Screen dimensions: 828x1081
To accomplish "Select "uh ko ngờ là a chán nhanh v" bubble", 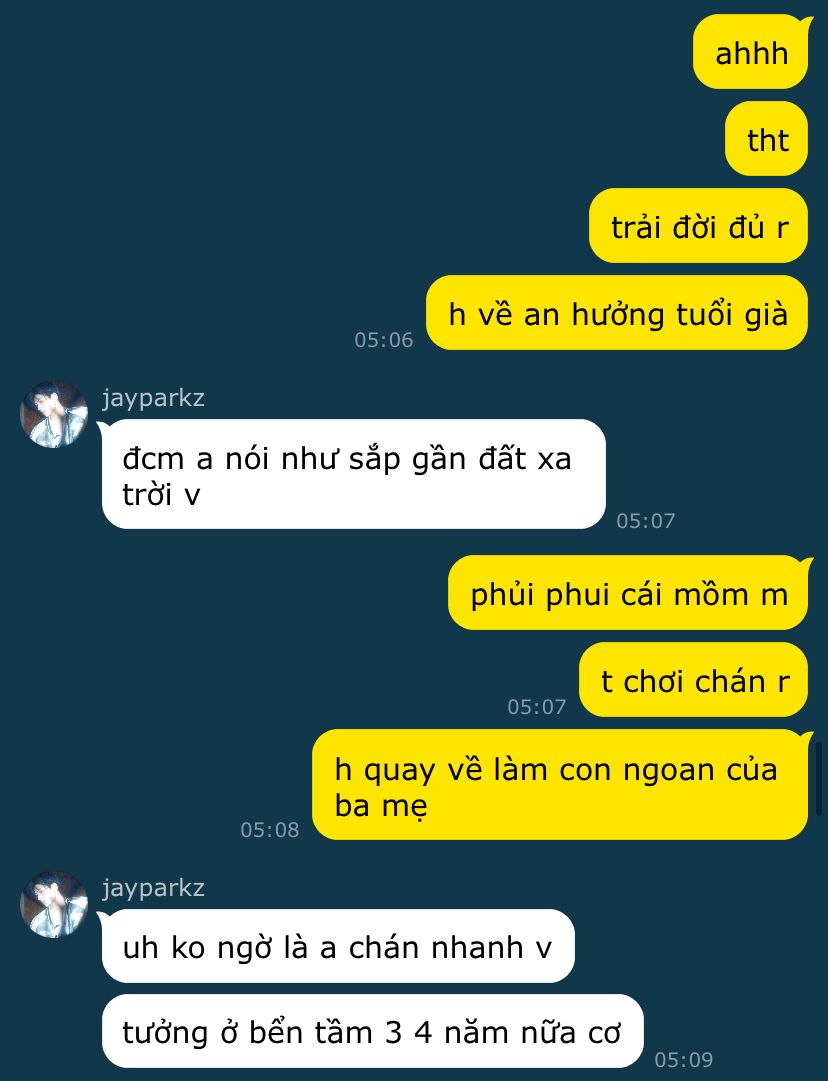I will point(338,947).
